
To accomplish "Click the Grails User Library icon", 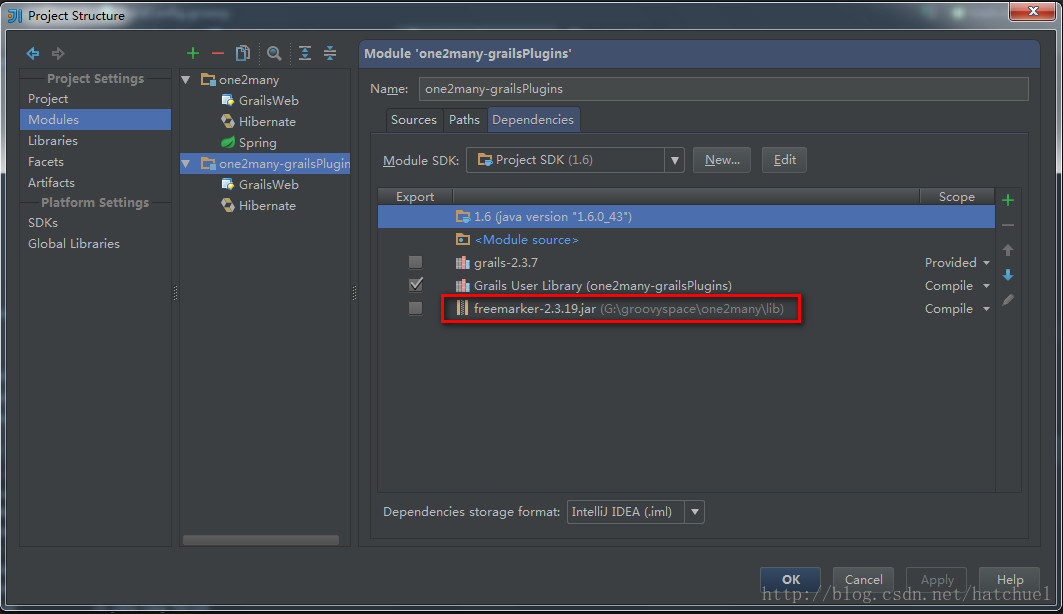I will pyautogui.click(x=462, y=286).
